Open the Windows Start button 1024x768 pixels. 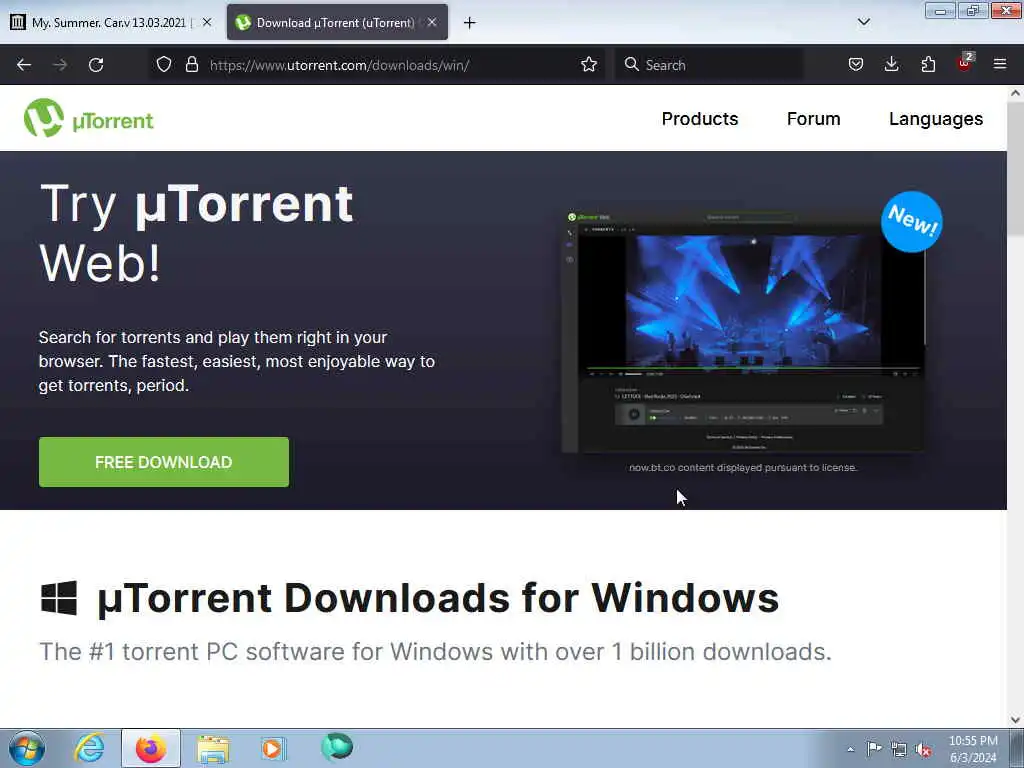pos(27,748)
